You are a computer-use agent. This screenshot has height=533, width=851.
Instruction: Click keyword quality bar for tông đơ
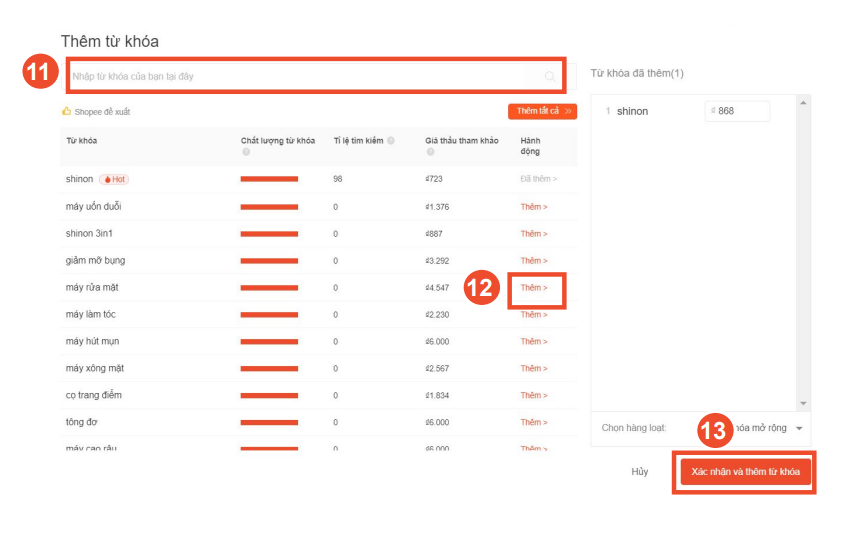(269, 422)
